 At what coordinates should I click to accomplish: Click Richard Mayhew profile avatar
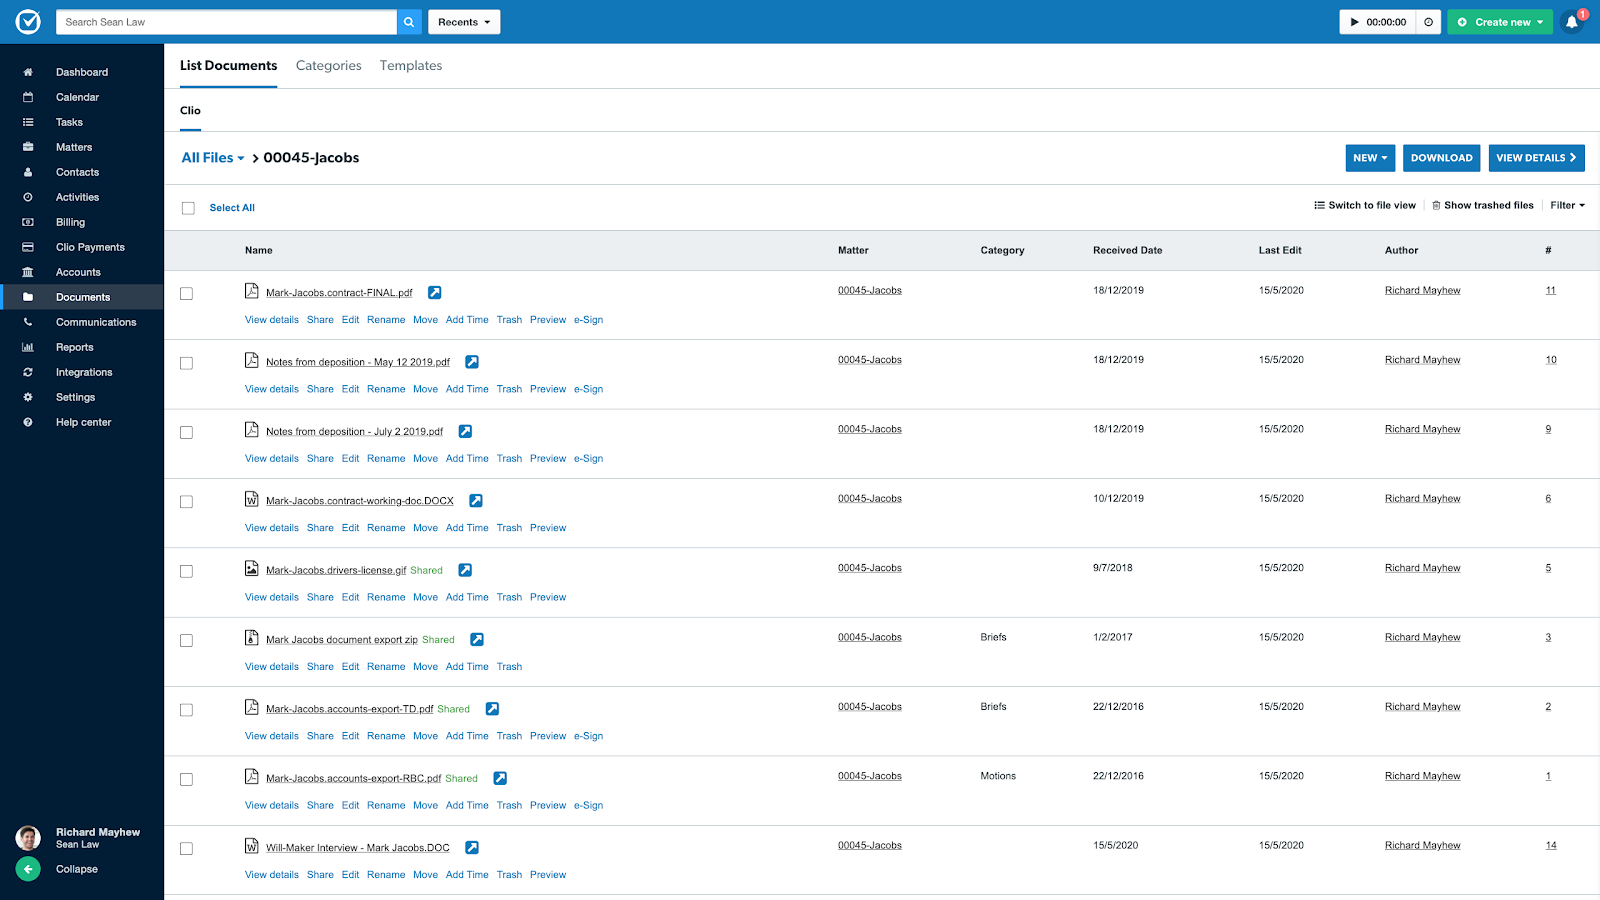pyautogui.click(x=28, y=837)
